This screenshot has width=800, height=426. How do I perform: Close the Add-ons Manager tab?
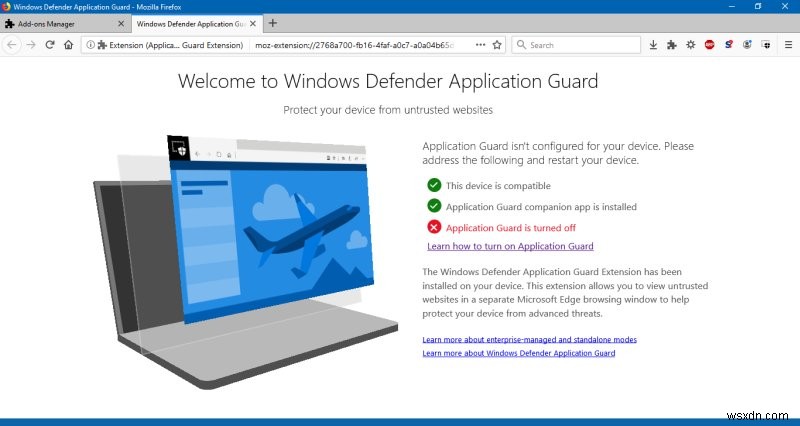pos(121,23)
